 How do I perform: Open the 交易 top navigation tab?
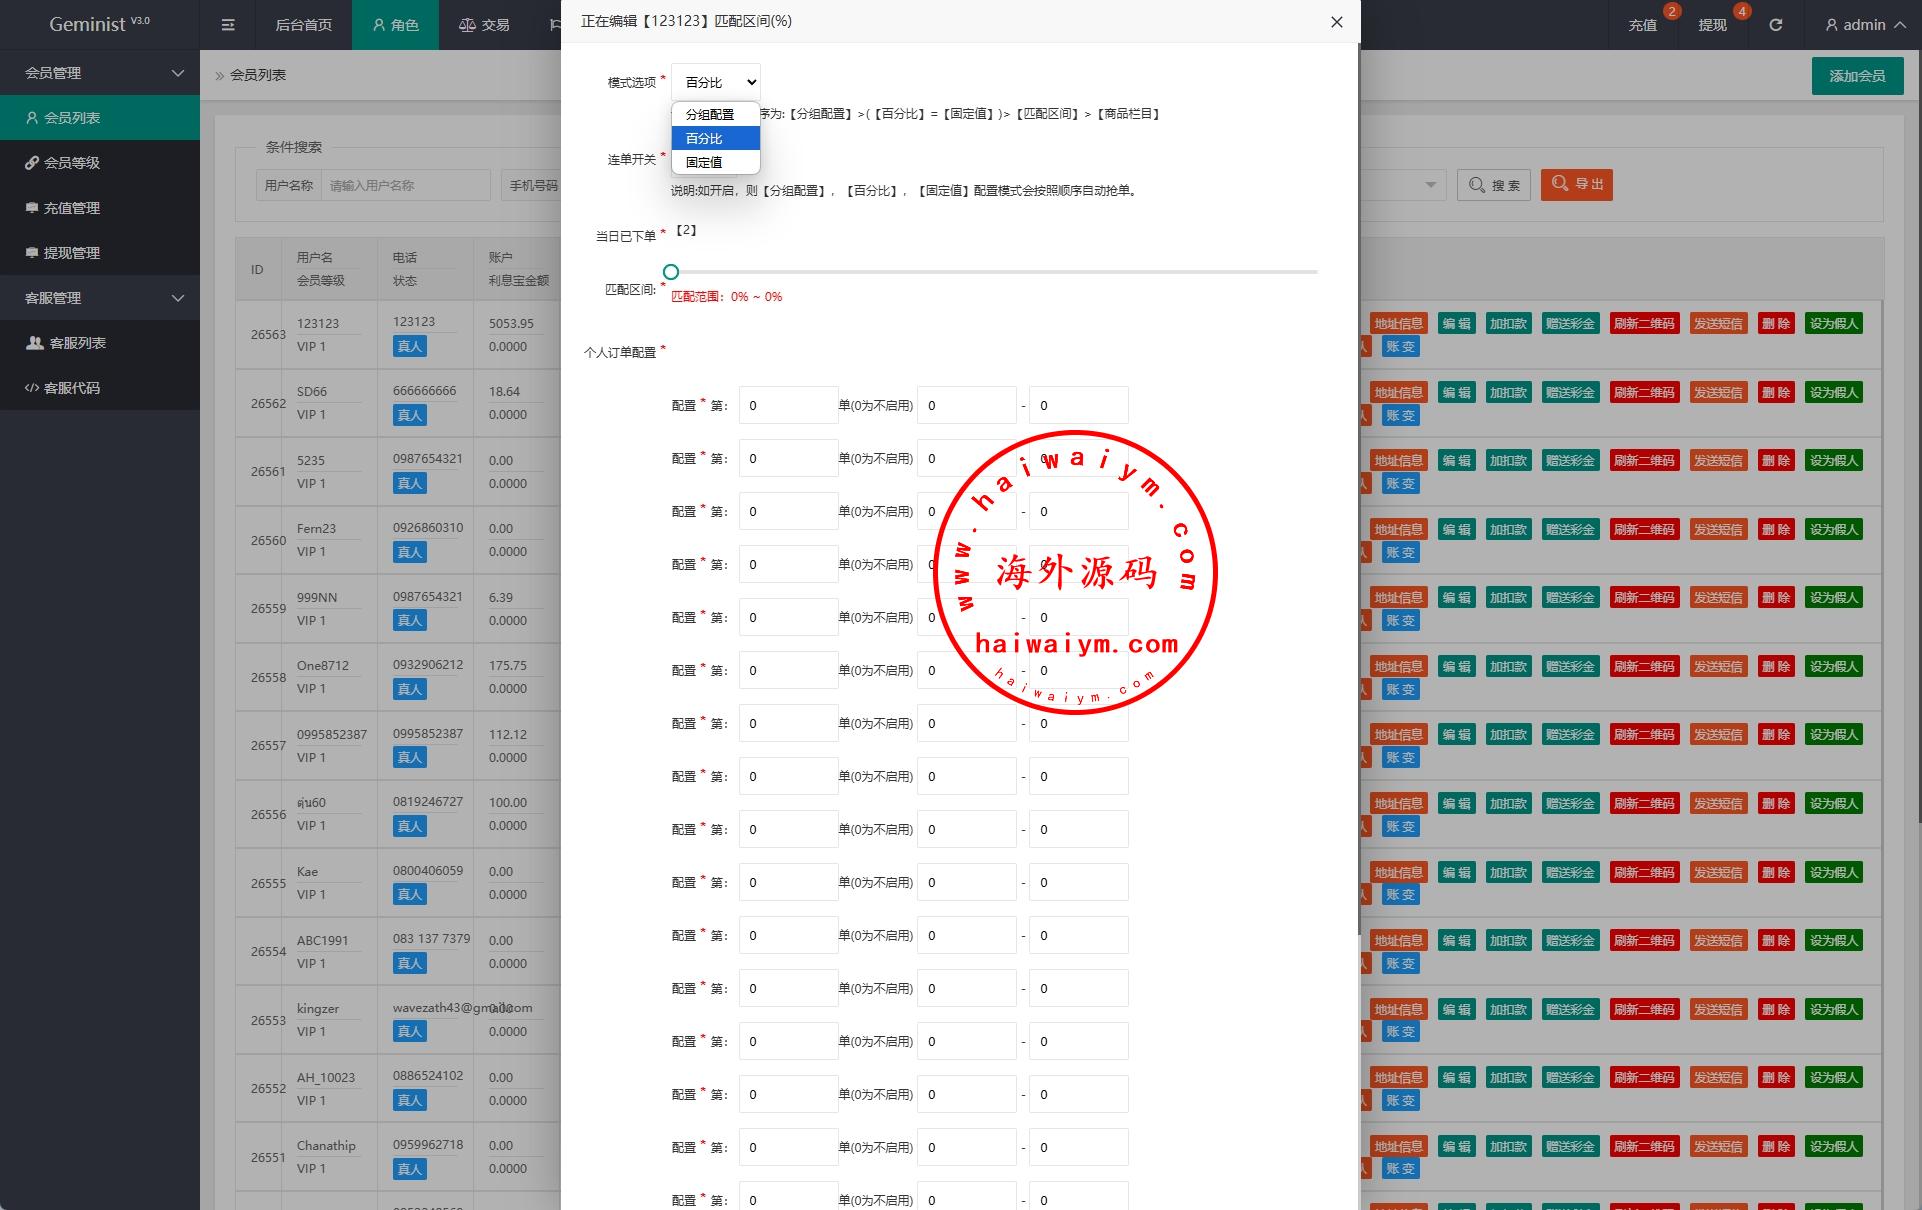pyautogui.click(x=484, y=25)
